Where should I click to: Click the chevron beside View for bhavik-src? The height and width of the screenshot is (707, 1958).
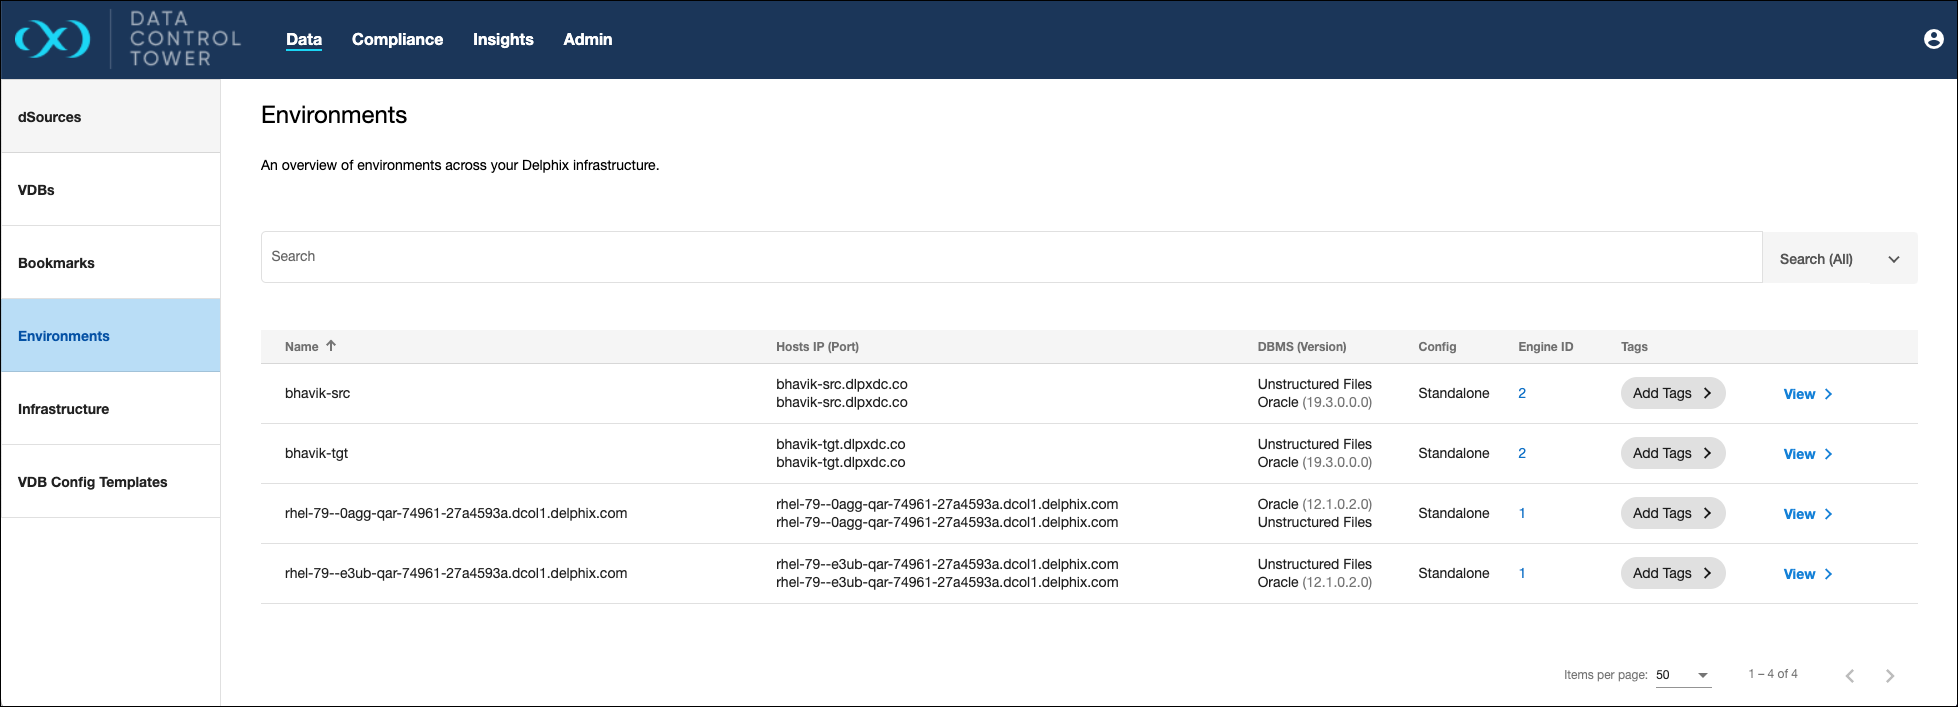[1828, 394]
